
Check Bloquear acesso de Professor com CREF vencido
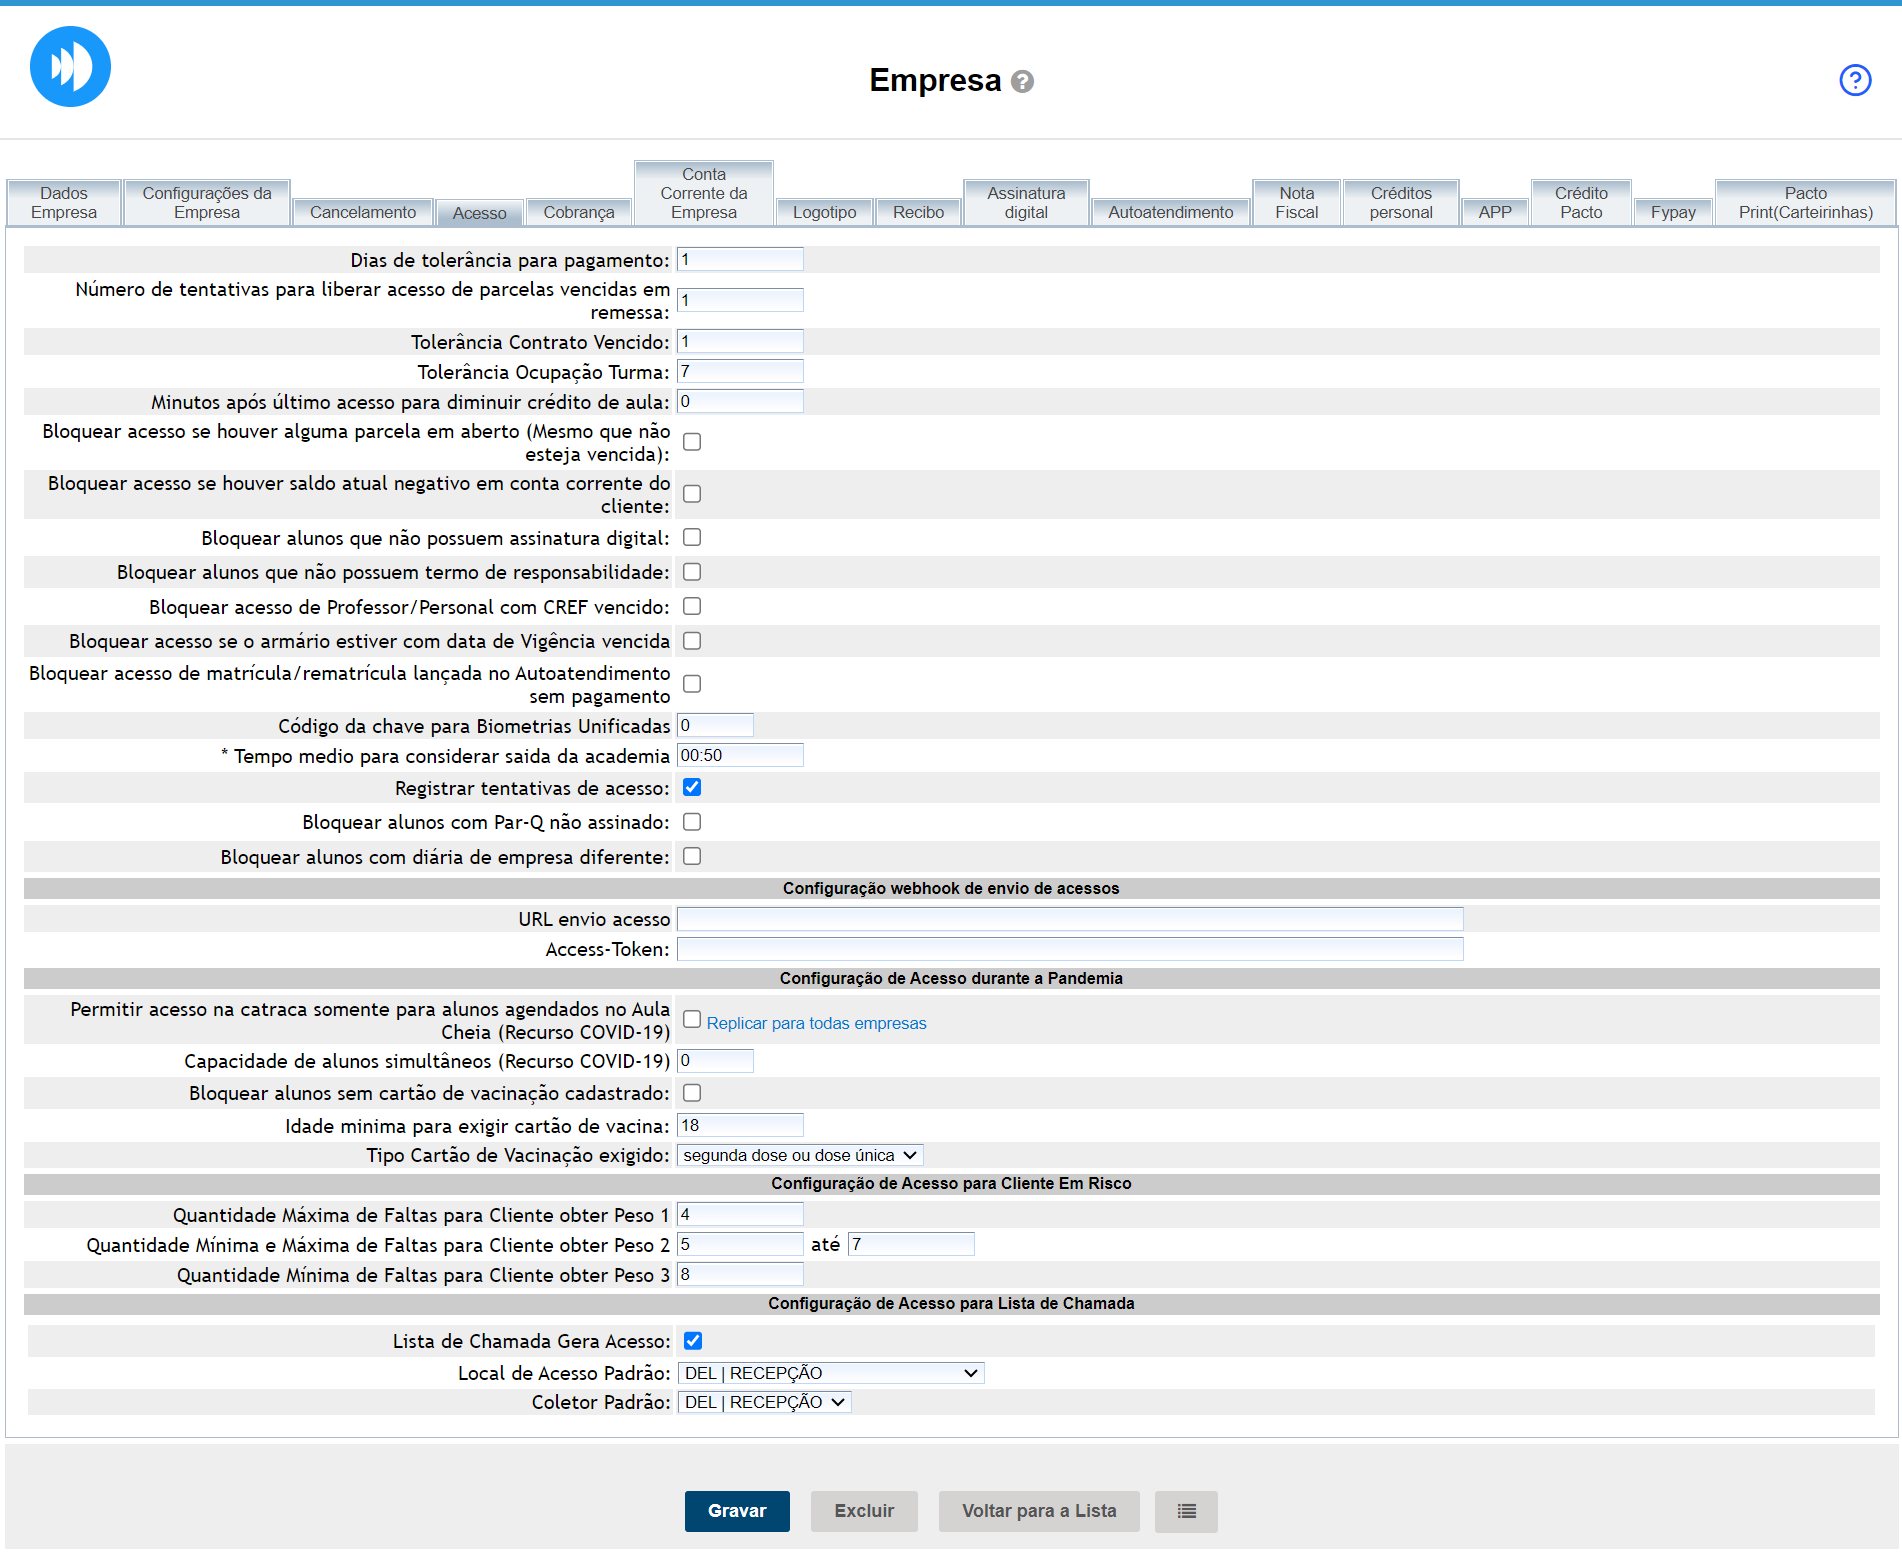[692, 607]
